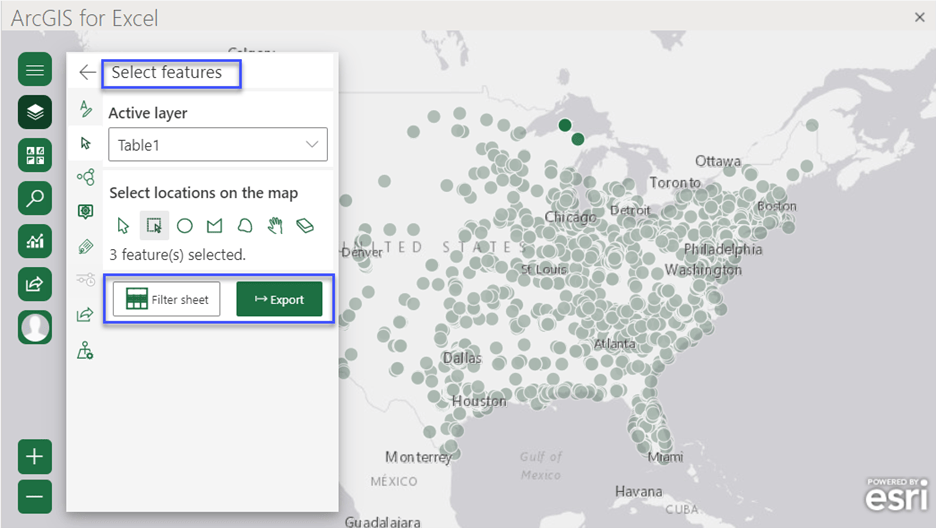Image resolution: width=936 pixels, height=528 pixels.
Task: Click the 'Active layer' label
Action: (x=148, y=113)
